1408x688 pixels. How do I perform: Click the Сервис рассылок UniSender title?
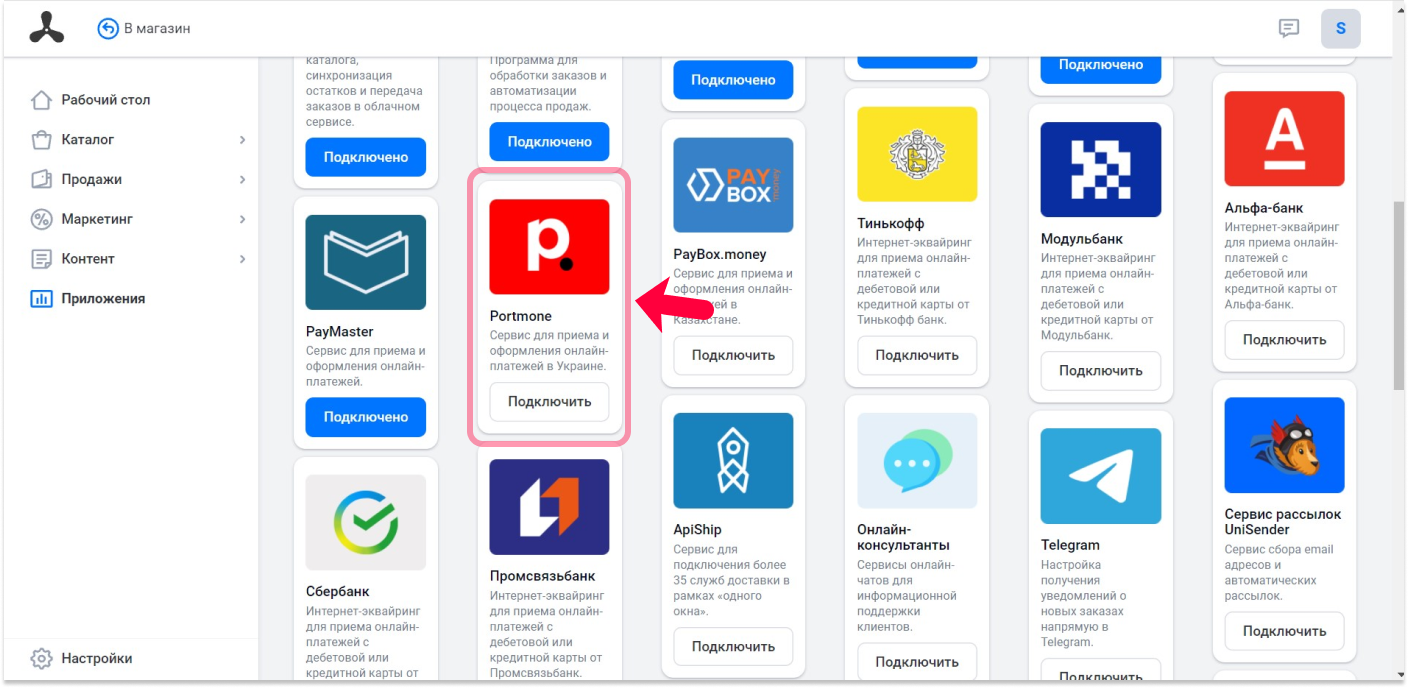[1283, 522]
